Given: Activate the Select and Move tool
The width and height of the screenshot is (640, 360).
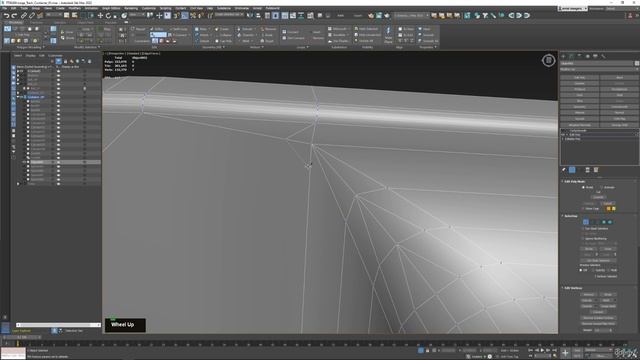Looking at the screenshot, I should coord(100,16).
